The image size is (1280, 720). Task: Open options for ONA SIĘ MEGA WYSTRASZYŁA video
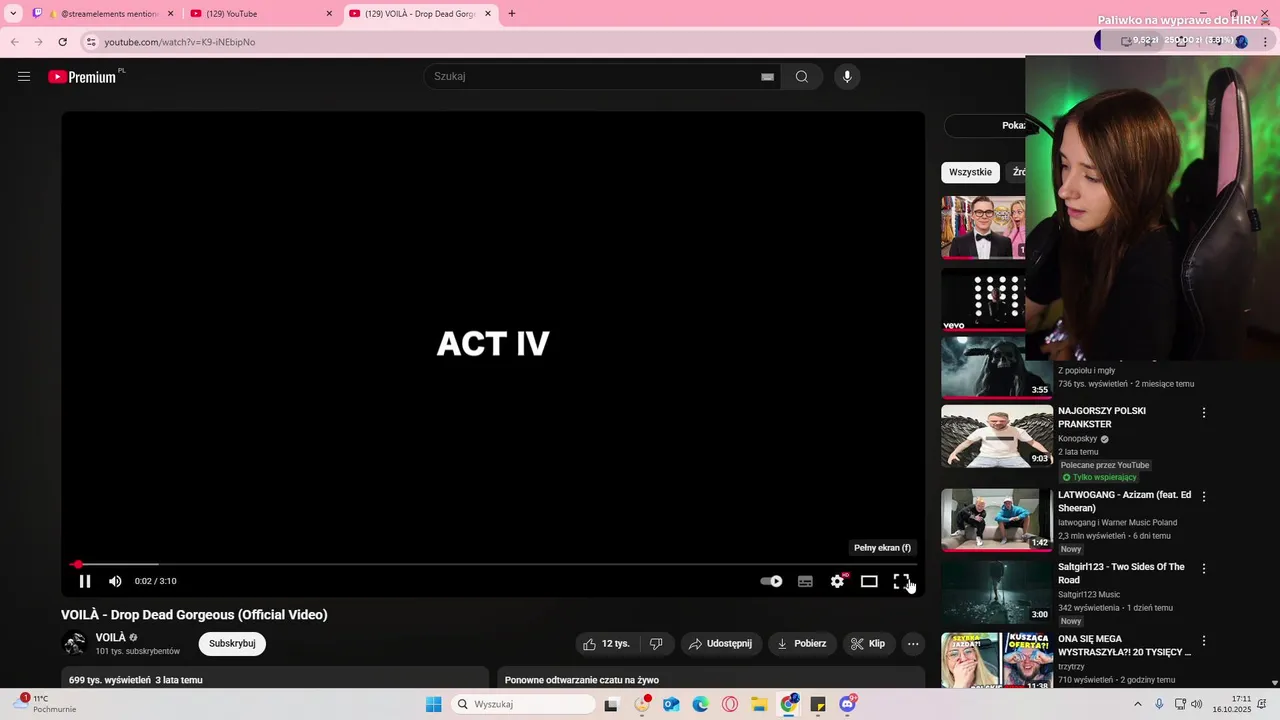click(x=1204, y=641)
